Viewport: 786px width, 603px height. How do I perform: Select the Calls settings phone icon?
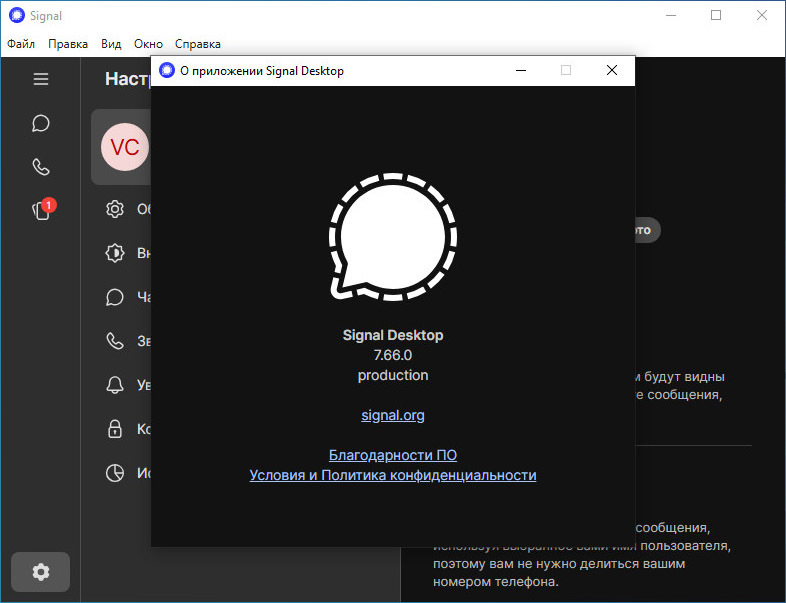click(x=115, y=341)
